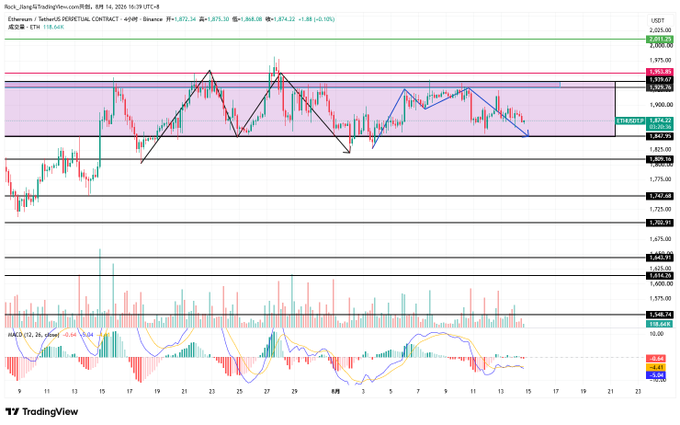
Task: Click the 1,775.00 tick on the price axis
Action: (660, 179)
